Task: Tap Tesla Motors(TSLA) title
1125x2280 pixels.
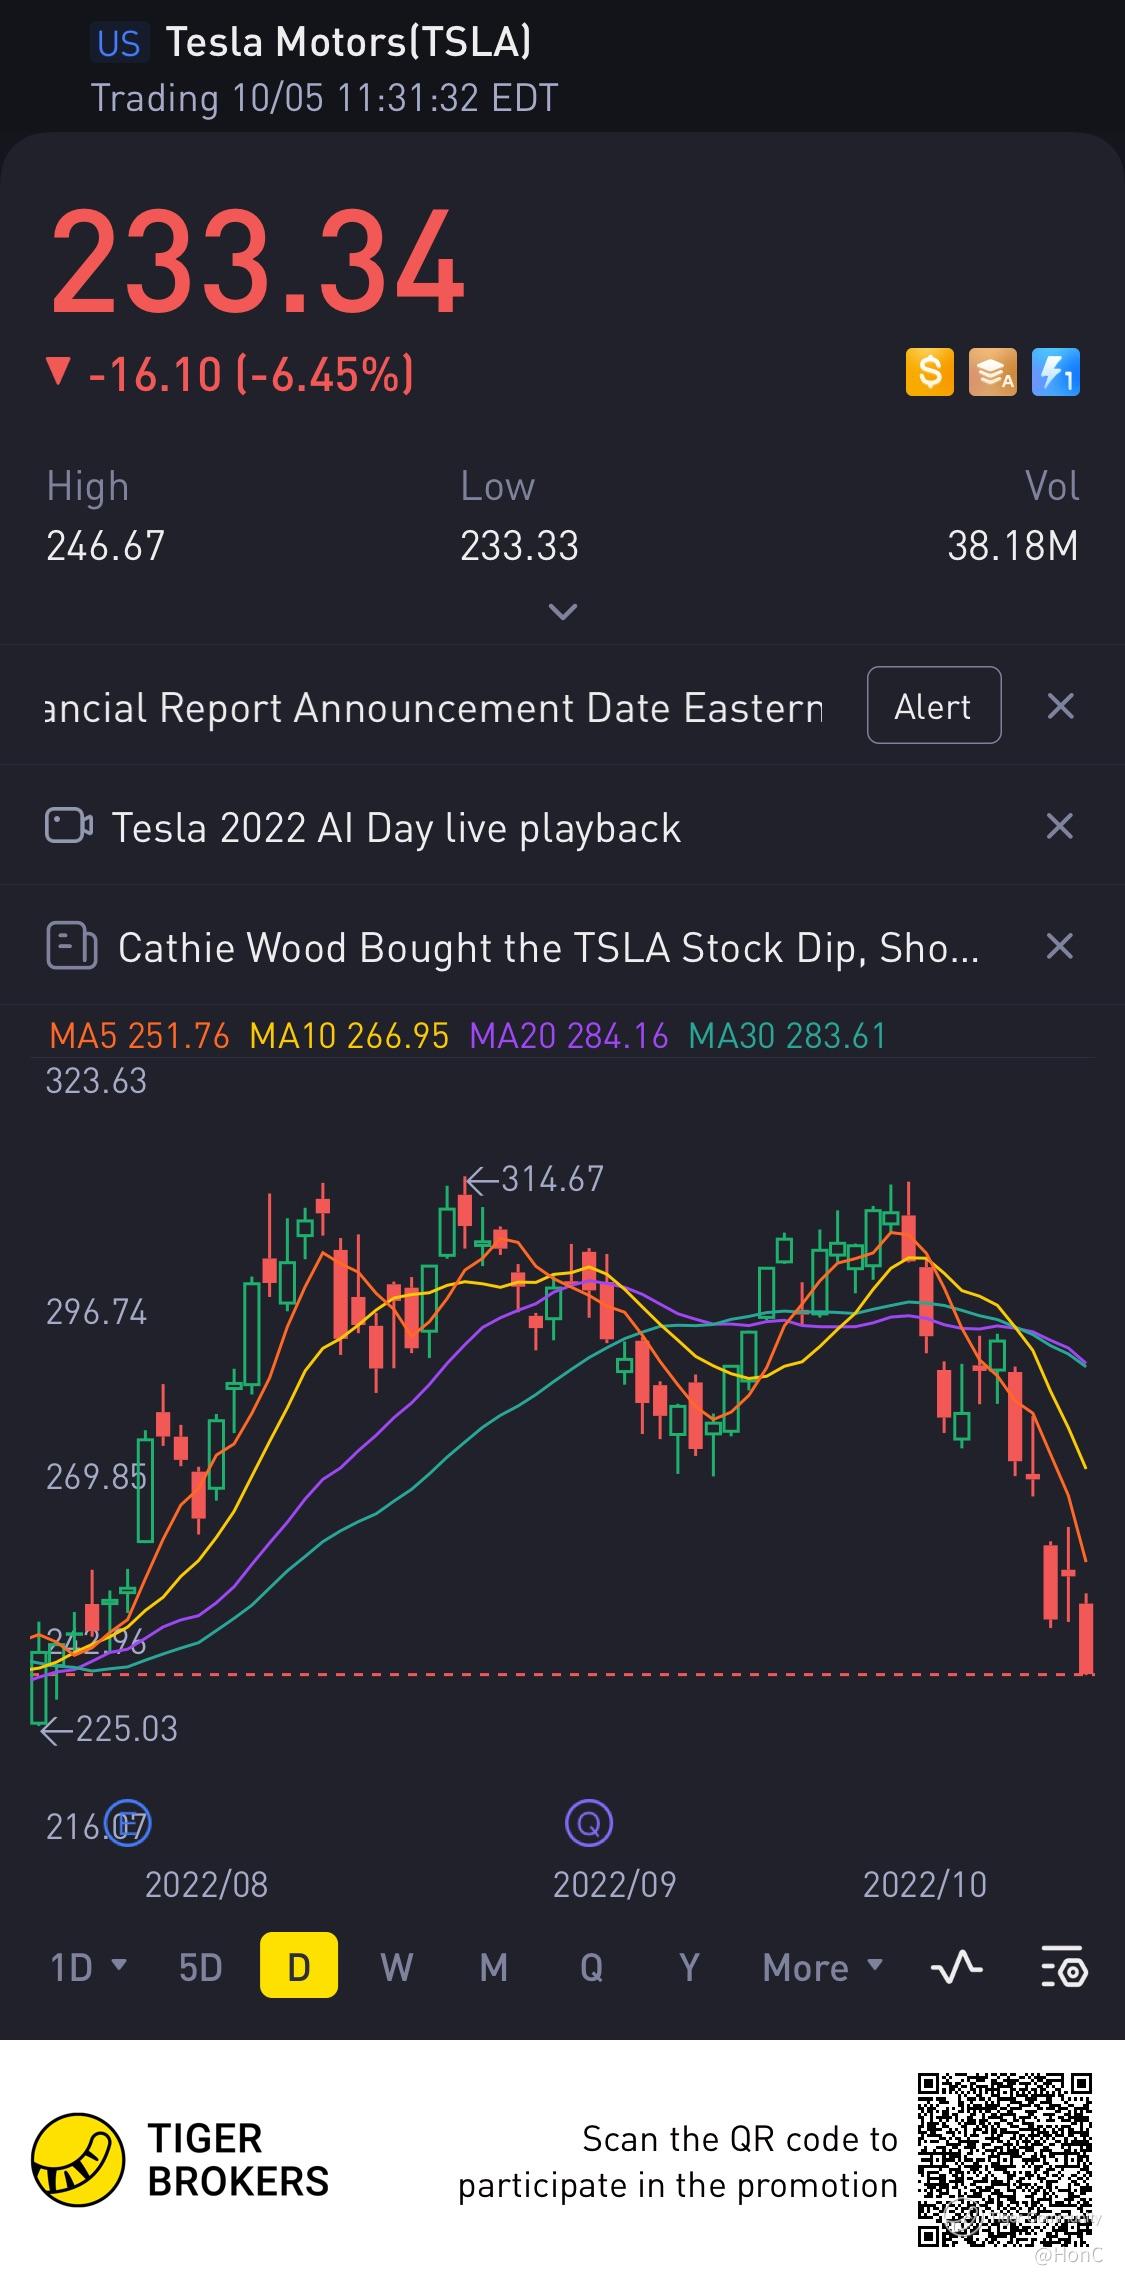Action: [348, 42]
